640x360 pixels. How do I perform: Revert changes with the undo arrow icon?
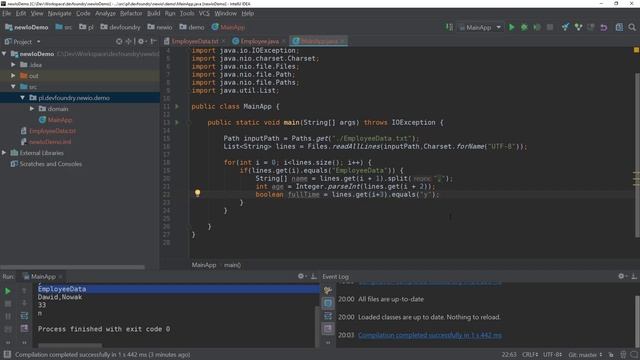604,27
